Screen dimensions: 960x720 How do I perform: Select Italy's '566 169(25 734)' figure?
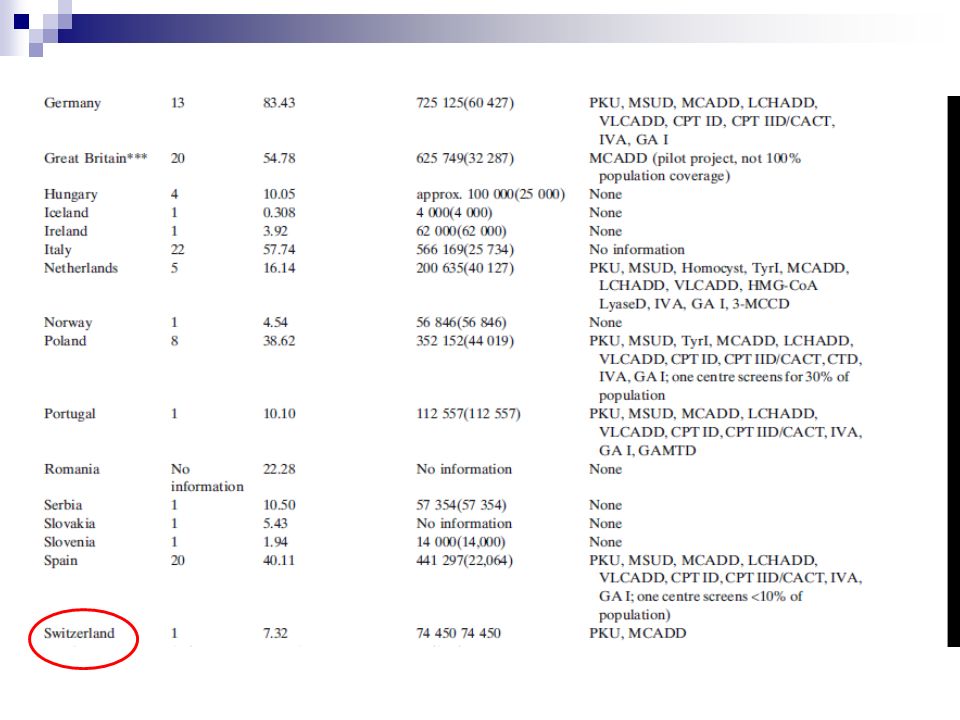[x=465, y=249]
